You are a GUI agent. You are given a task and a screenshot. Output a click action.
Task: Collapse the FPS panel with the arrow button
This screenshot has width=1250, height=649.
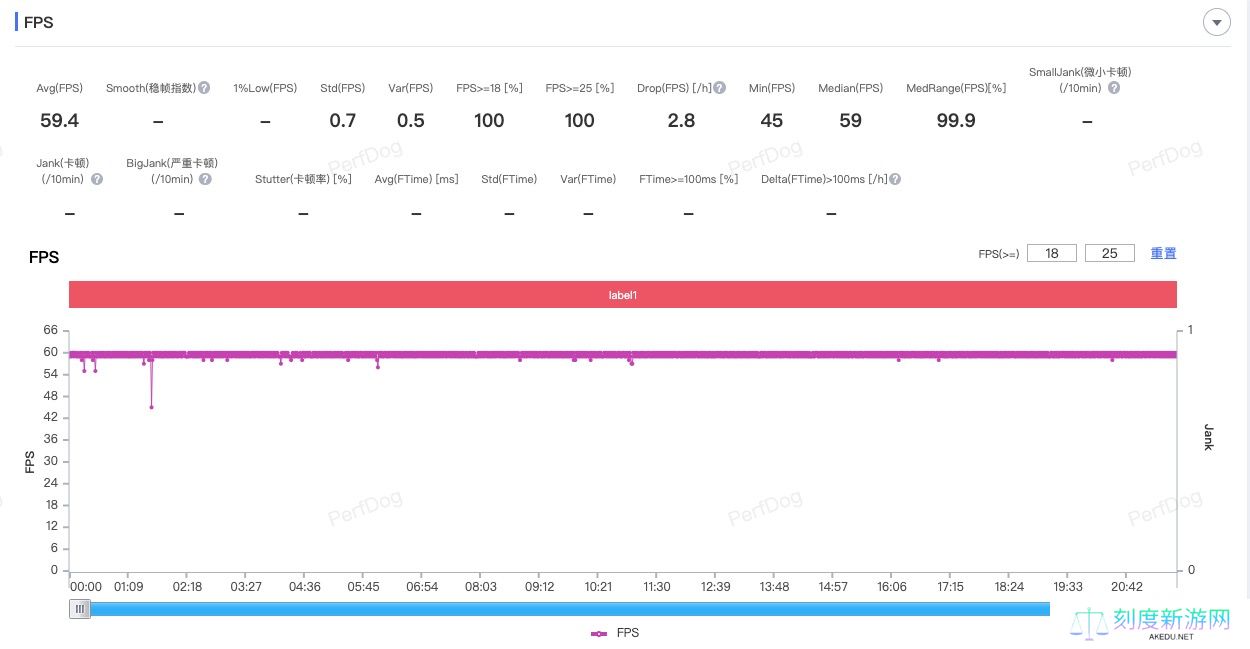coord(1216,22)
